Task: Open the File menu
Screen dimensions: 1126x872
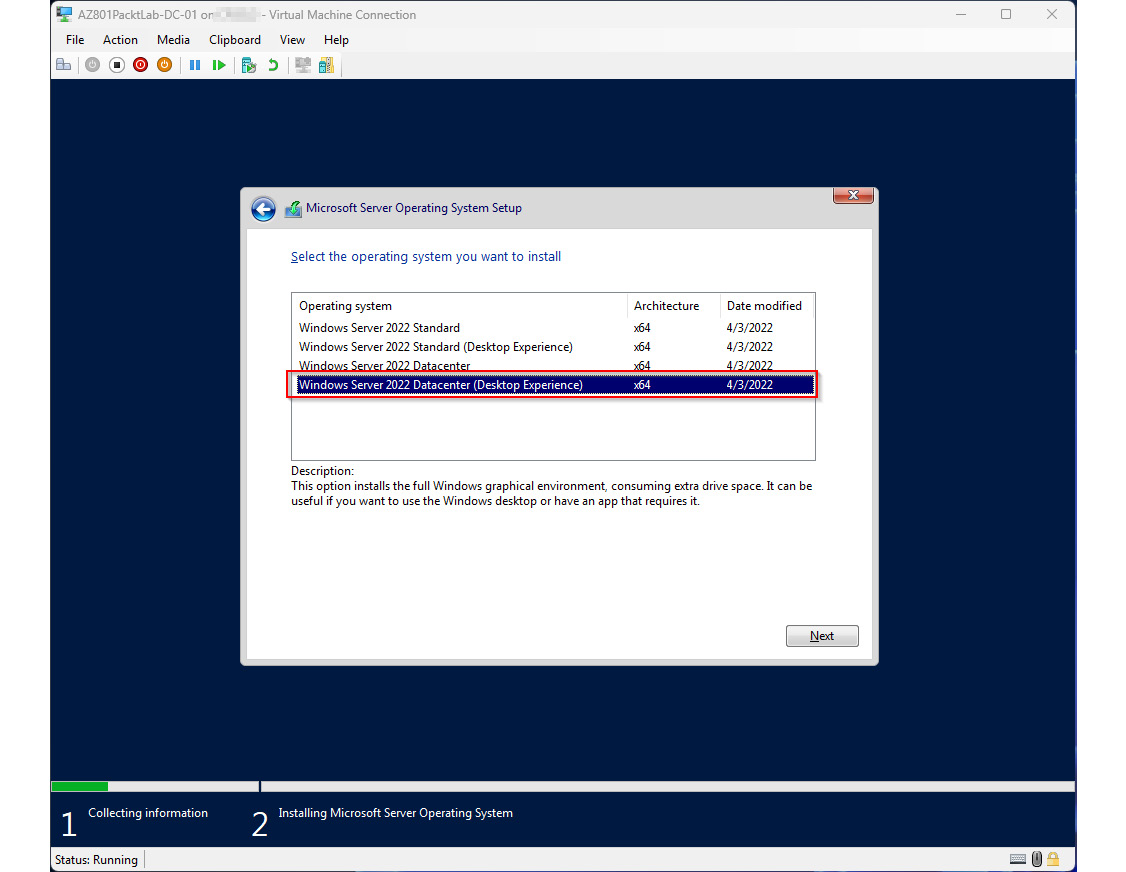Action: [x=75, y=40]
